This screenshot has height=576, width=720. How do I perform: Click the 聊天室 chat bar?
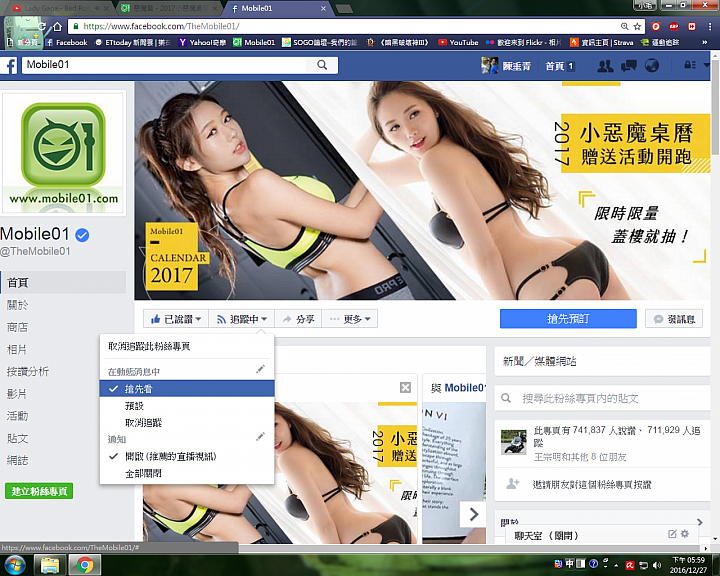click(604, 535)
